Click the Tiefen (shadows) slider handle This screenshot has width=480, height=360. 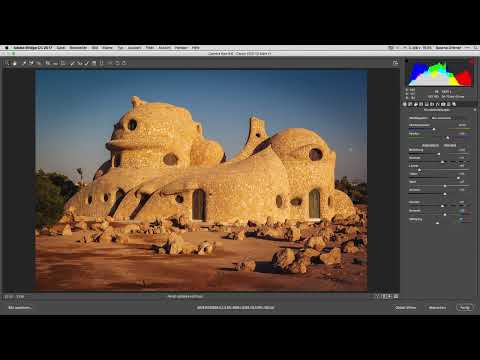click(458, 178)
